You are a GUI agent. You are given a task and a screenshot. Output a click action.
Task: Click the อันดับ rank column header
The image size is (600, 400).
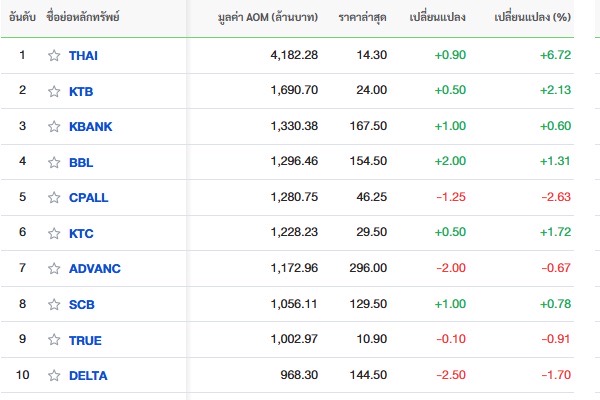click(22, 17)
